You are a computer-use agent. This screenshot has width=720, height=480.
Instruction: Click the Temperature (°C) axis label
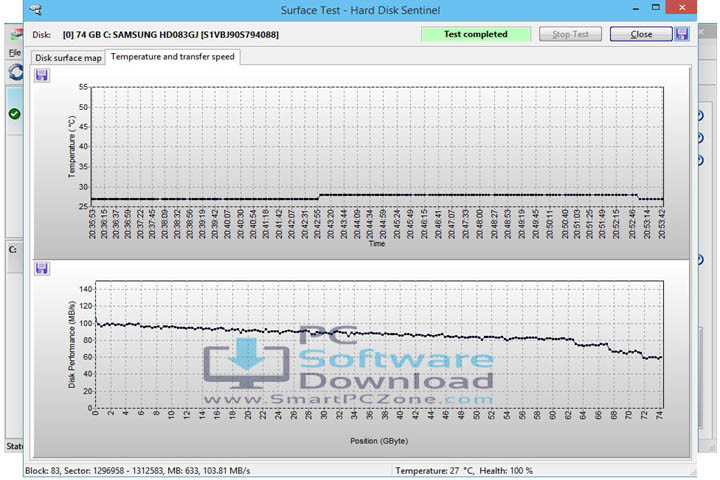pos(72,147)
